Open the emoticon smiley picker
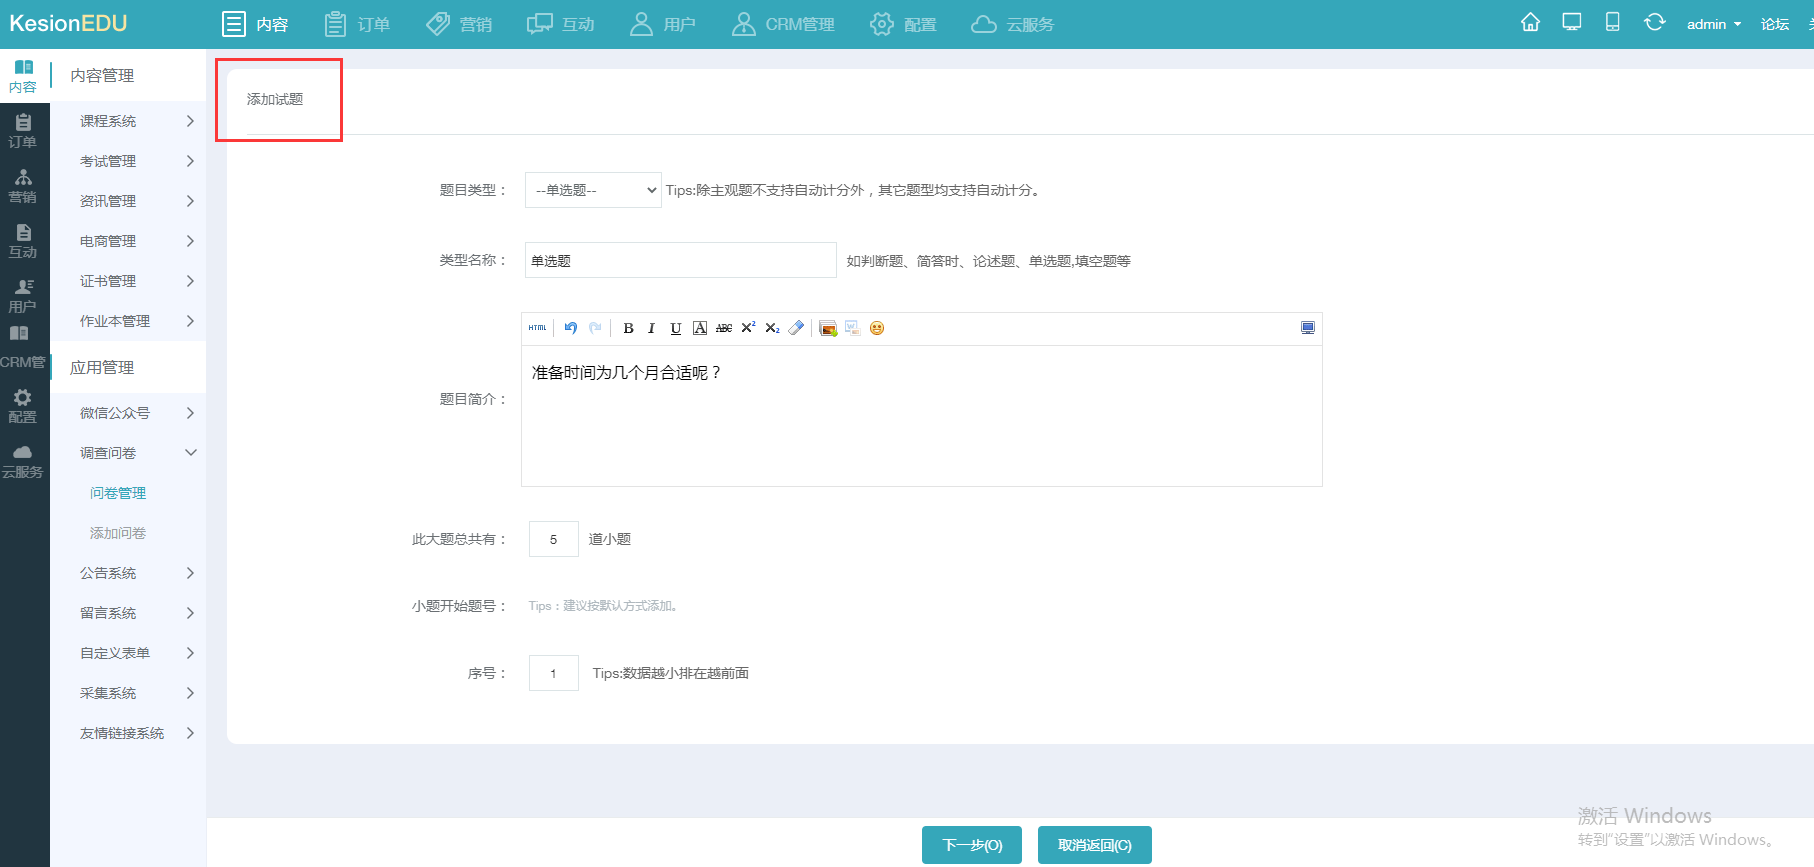The width and height of the screenshot is (1814, 867). (x=877, y=328)
